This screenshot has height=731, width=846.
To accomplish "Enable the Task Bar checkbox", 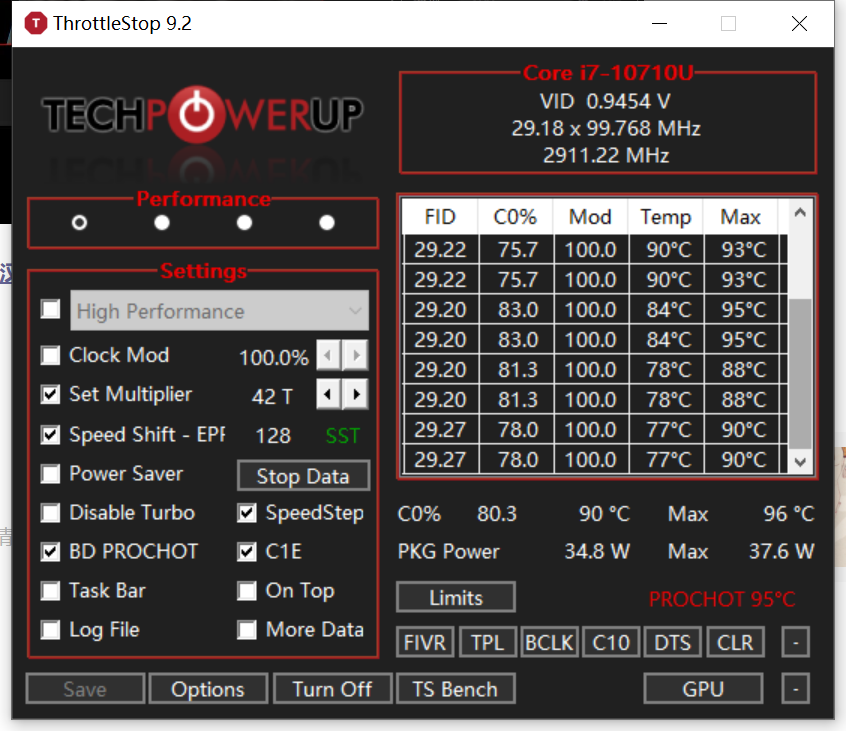I will 51,591.
